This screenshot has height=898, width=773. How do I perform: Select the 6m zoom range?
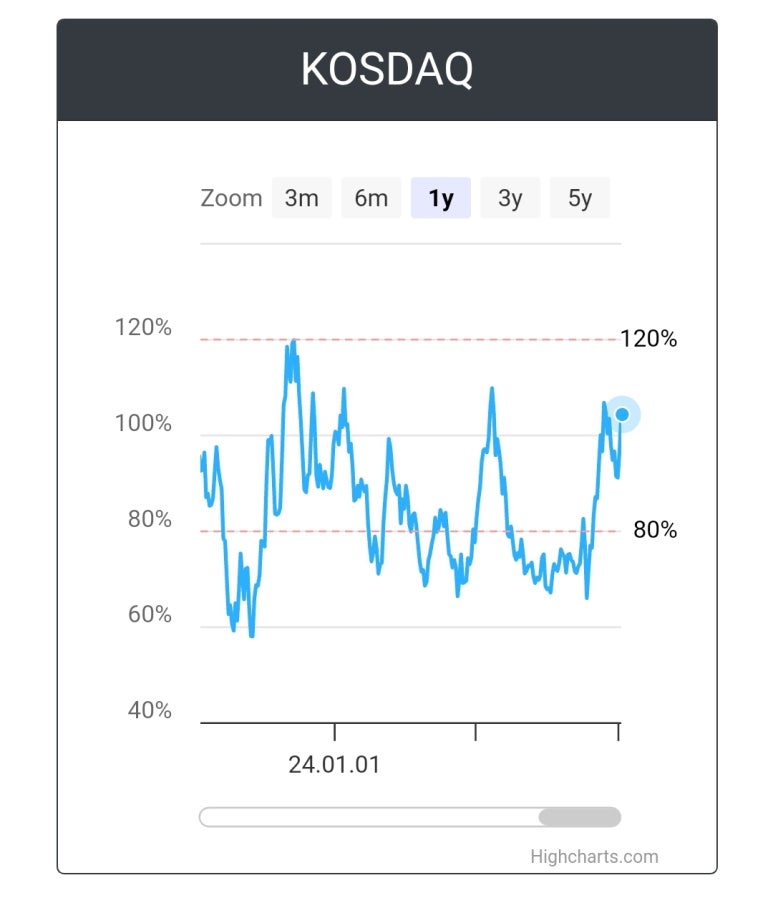point(371,198)
